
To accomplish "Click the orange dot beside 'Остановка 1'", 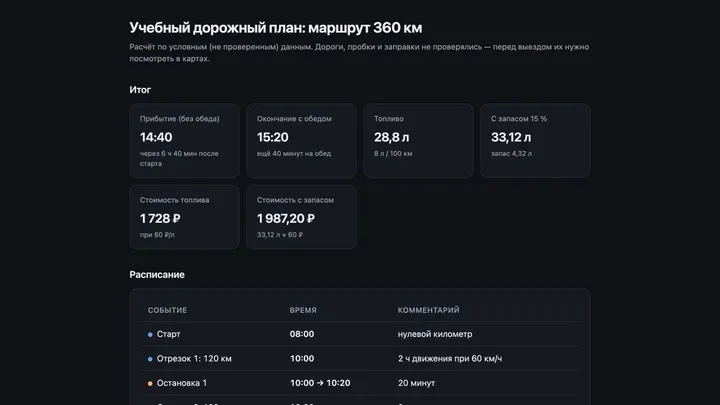I will 150,383.
